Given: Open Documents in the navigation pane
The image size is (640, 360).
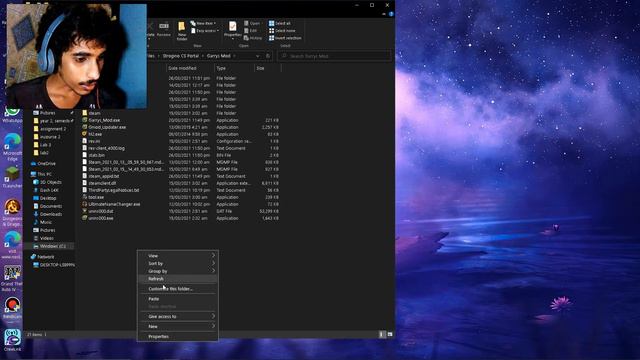Looking at the screenshot, I should [x=48, y=207].
